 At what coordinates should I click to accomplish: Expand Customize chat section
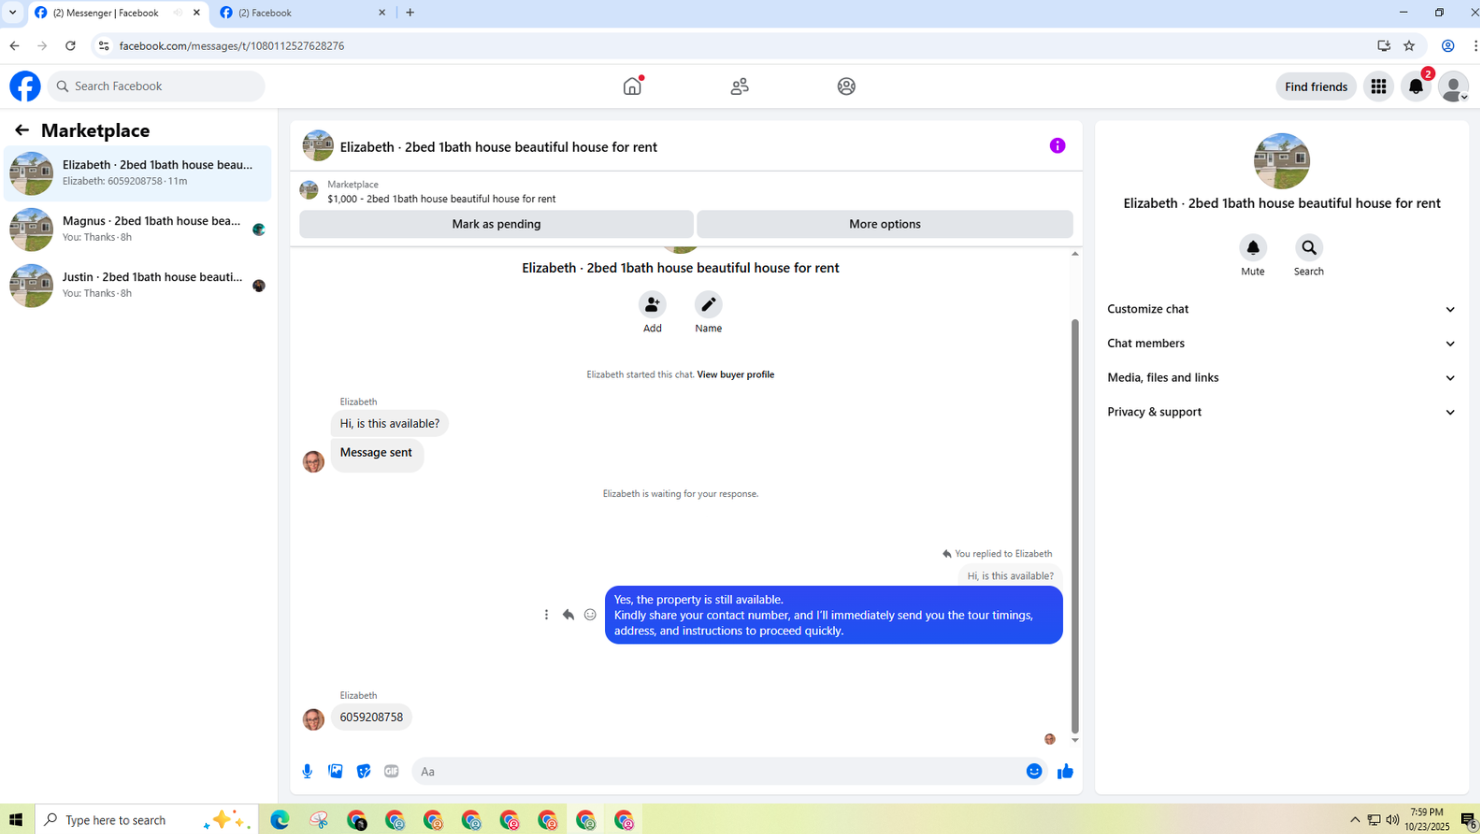pyautogui.click(x=1281, y=309)
